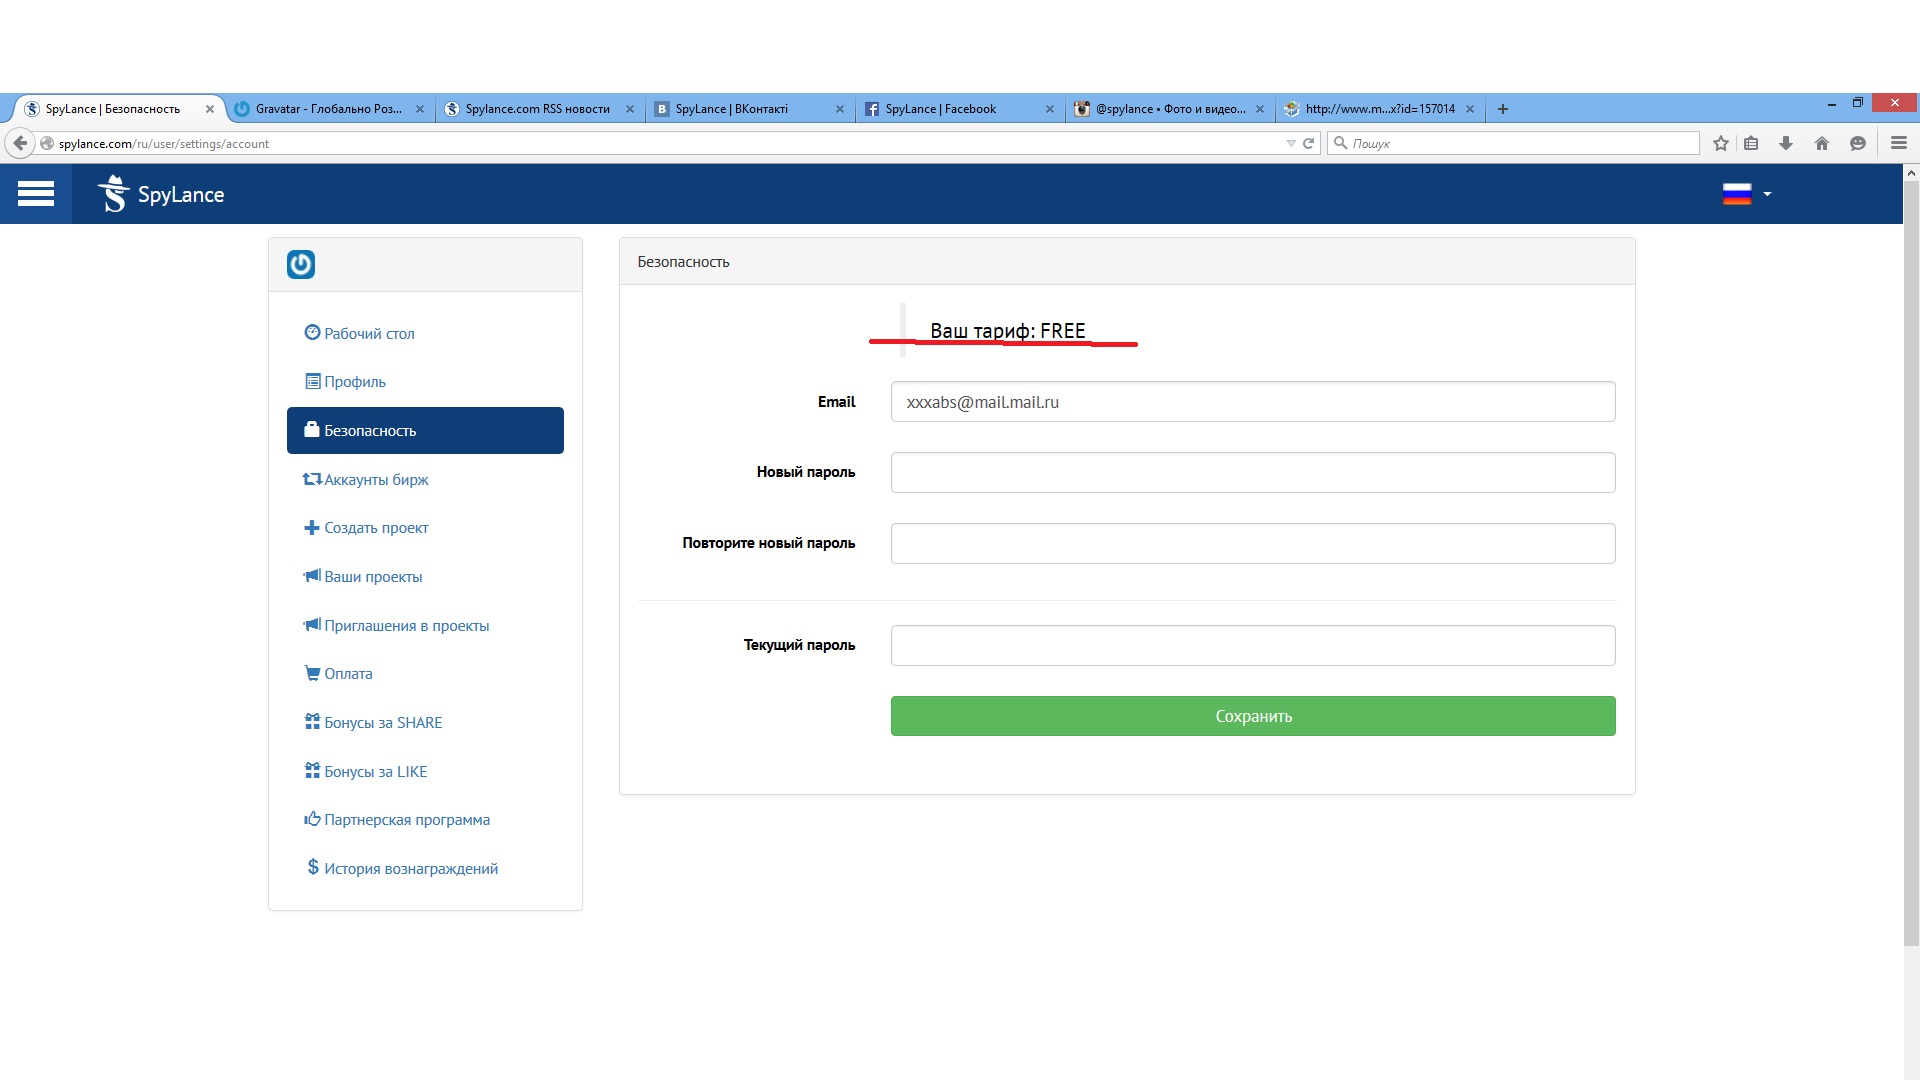Open browser downloads arrow icon
Screen dimensions: 1920x1080
1786,143
